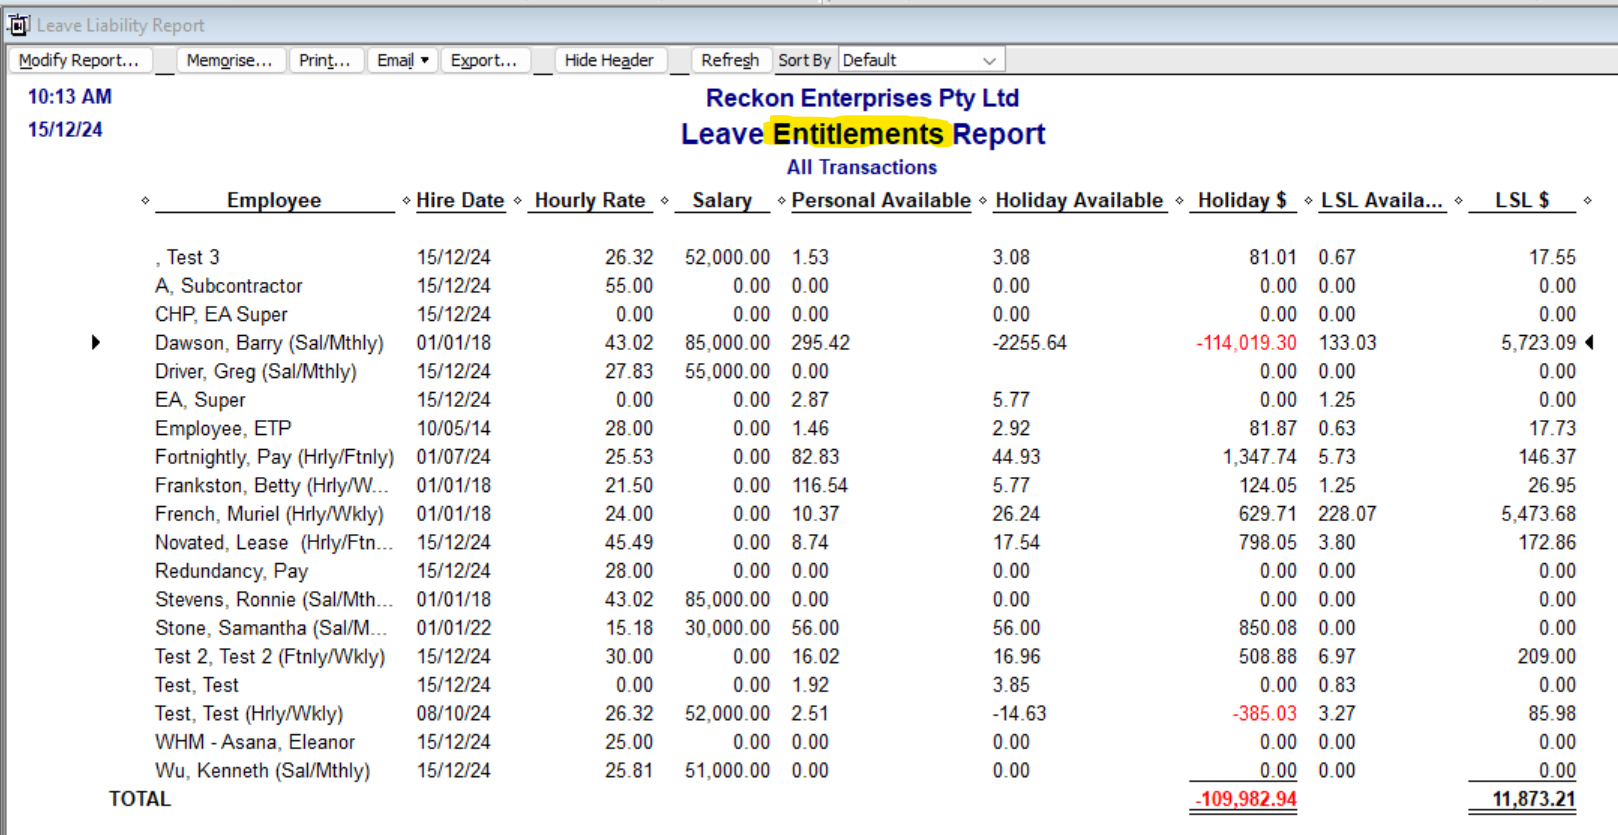
Task: Click the diamond handle between Salary and Personal Available
Action: click(781, 201)
